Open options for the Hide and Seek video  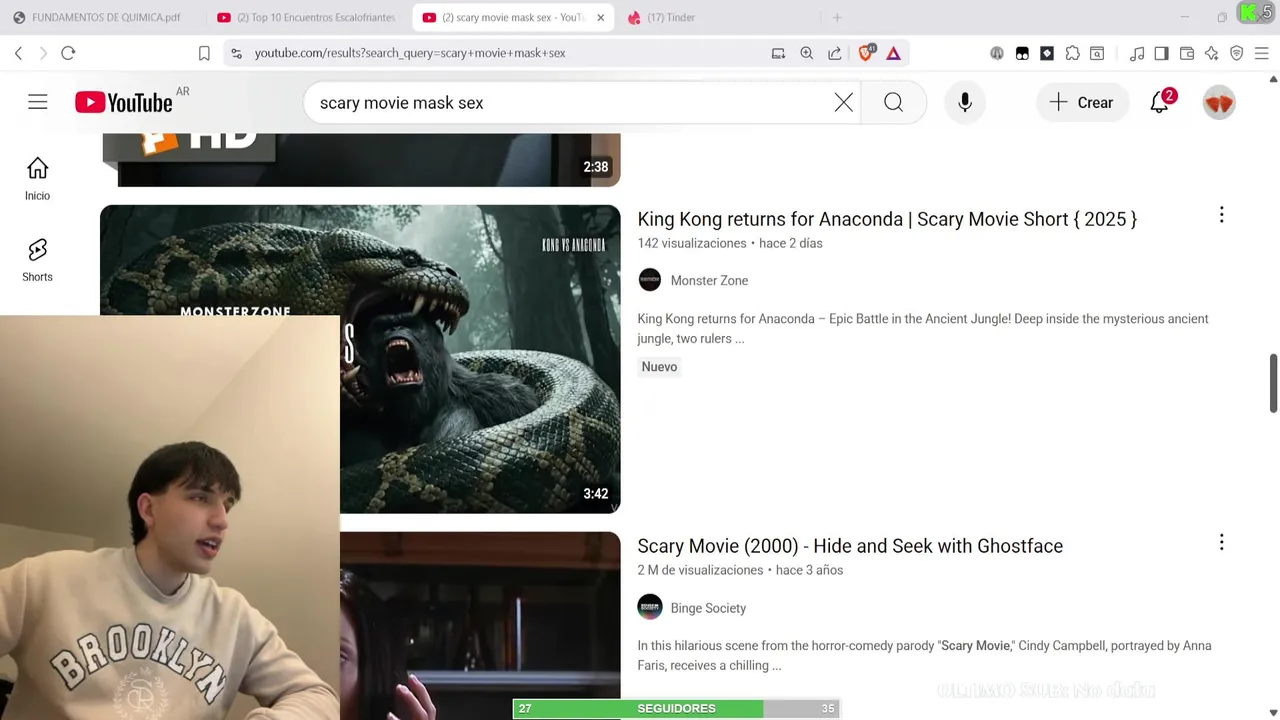(x=1221, y=542)
